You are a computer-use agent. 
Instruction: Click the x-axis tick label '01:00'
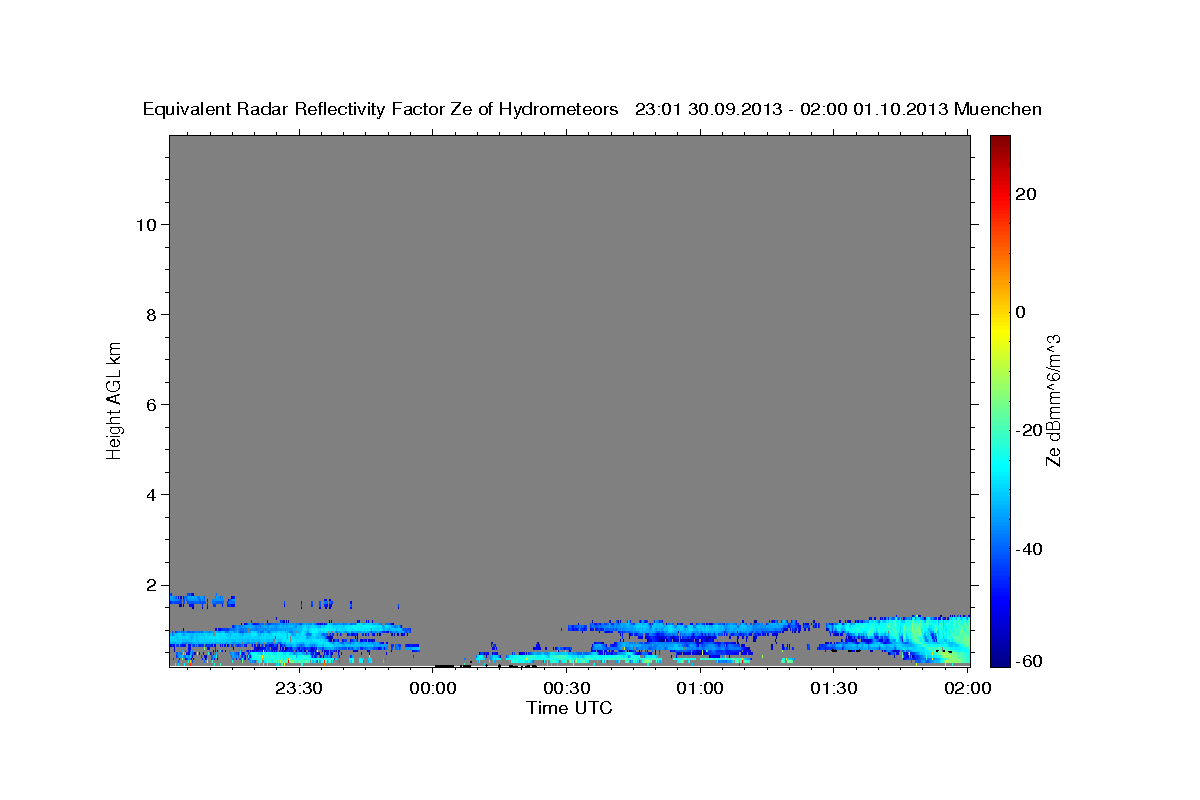[x=700, y=688]
